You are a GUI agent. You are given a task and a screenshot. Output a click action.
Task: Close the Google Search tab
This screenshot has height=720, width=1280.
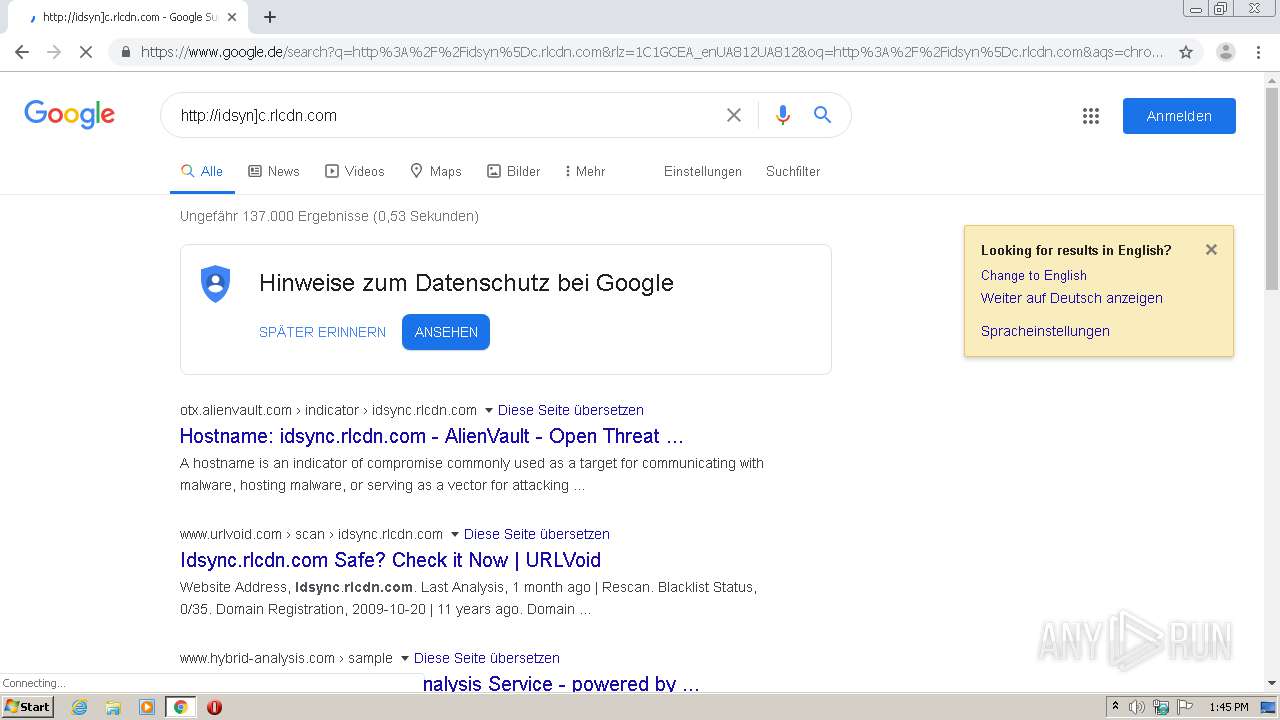coord(232,17)
